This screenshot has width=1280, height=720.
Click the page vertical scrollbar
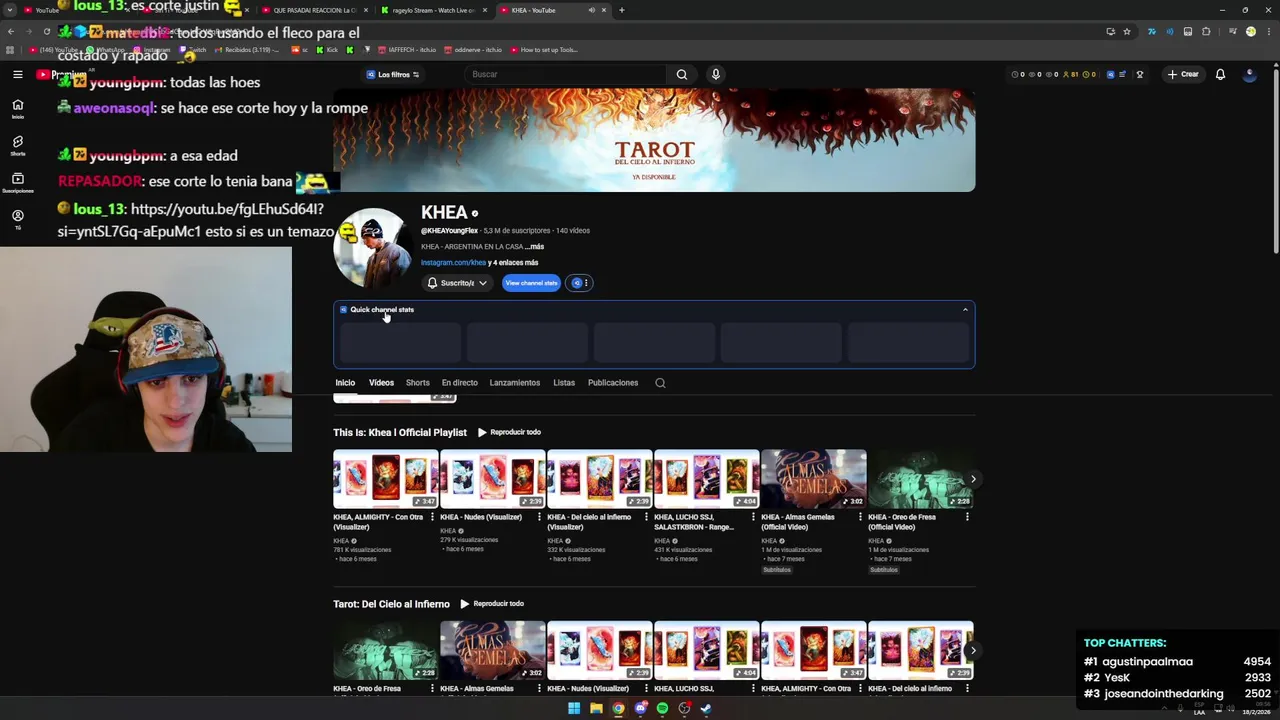(1275, 160)
